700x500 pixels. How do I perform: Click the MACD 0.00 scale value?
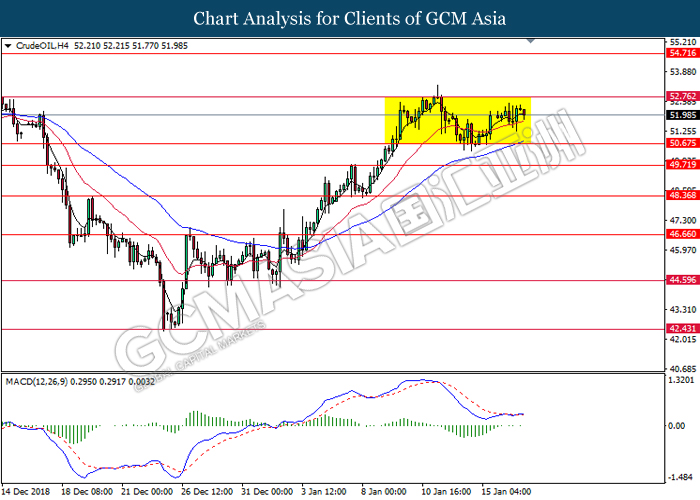[677, 426]
